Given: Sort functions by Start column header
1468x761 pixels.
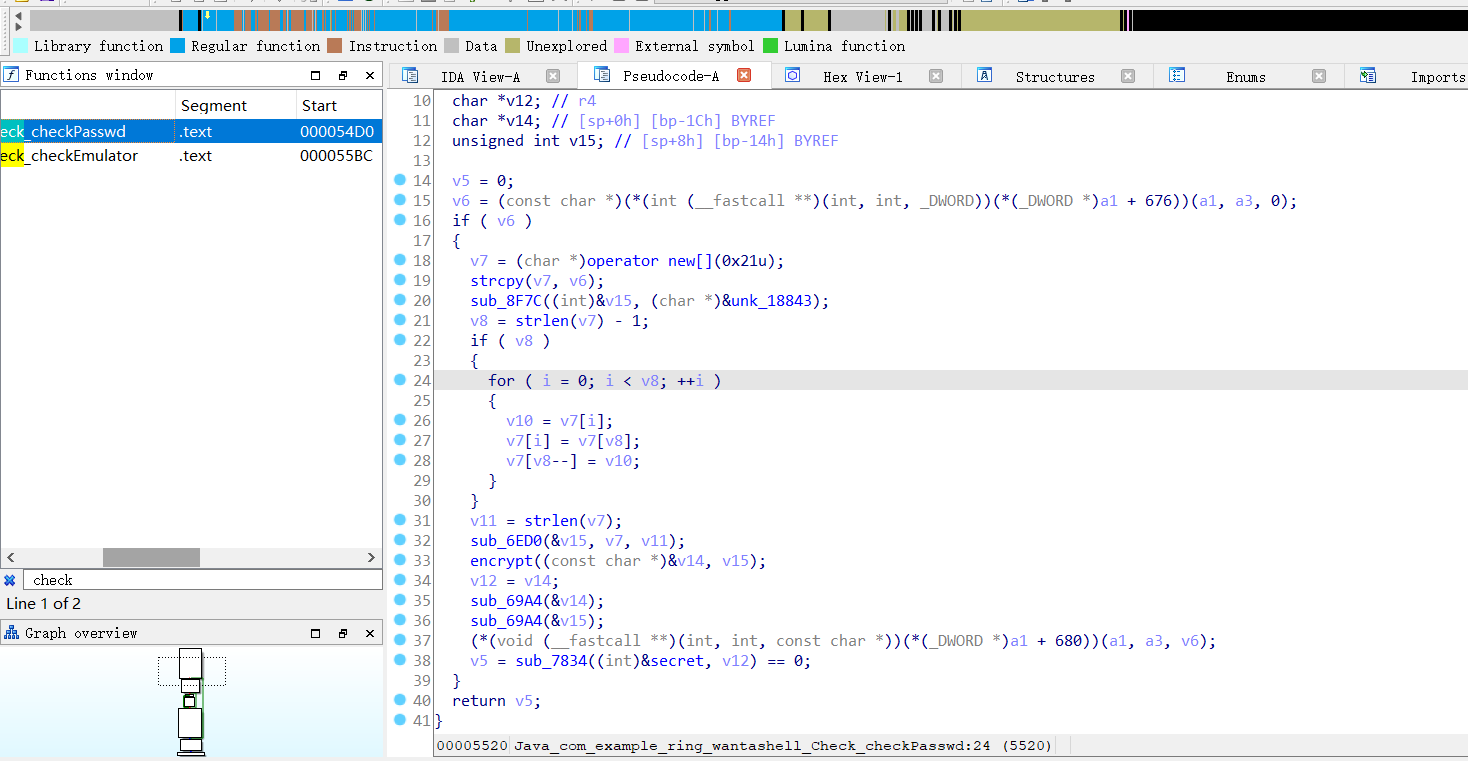Looking at the screenshot, I should click(339, 105).
